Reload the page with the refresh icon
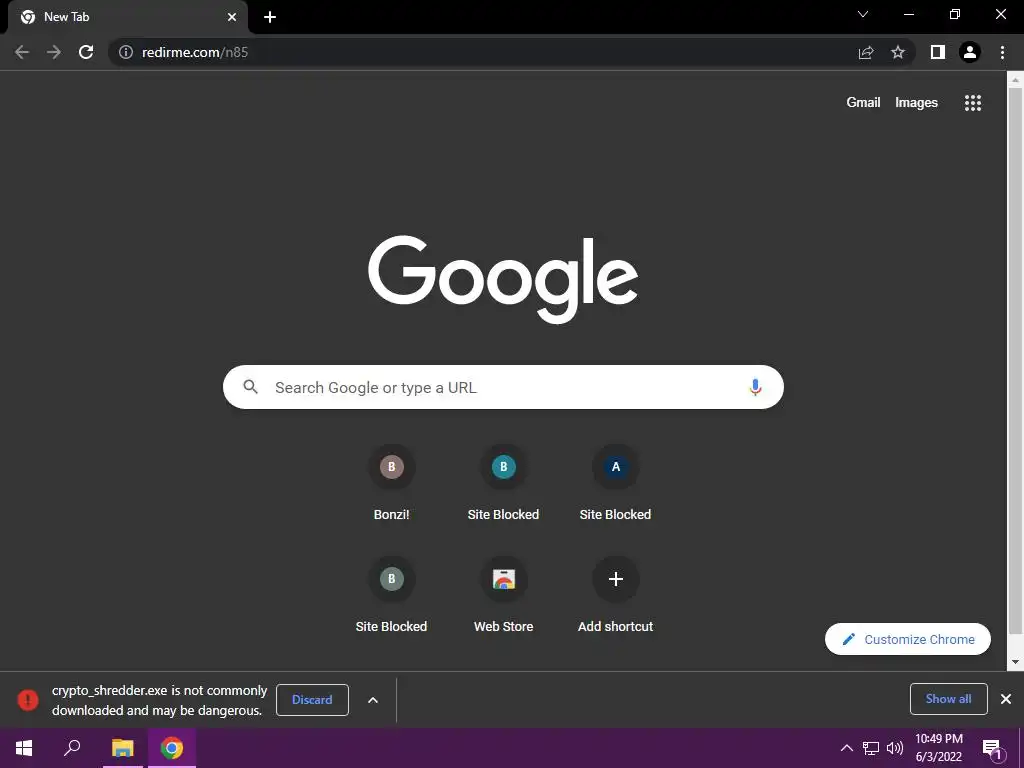Viewport: 1024px width, 768px height. coord(86,52)
